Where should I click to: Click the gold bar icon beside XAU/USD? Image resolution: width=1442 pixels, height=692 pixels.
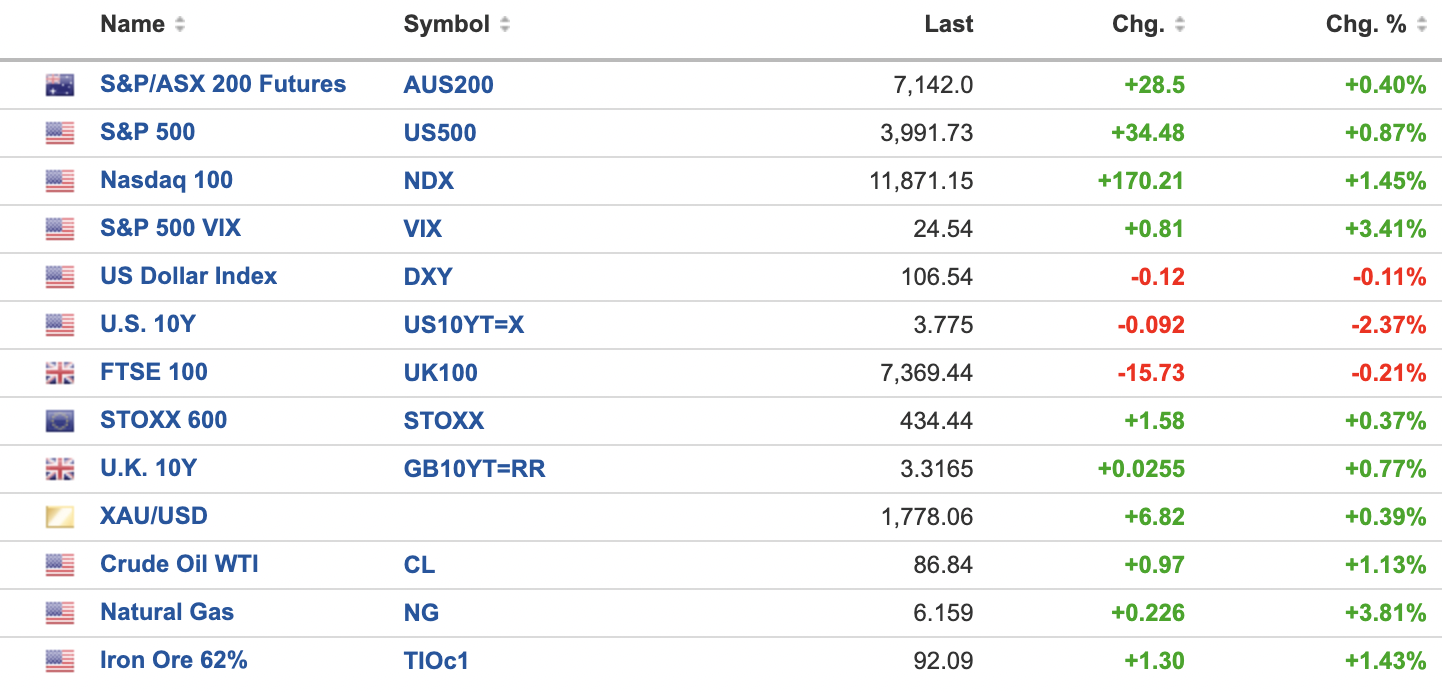(x=60, y=517)
